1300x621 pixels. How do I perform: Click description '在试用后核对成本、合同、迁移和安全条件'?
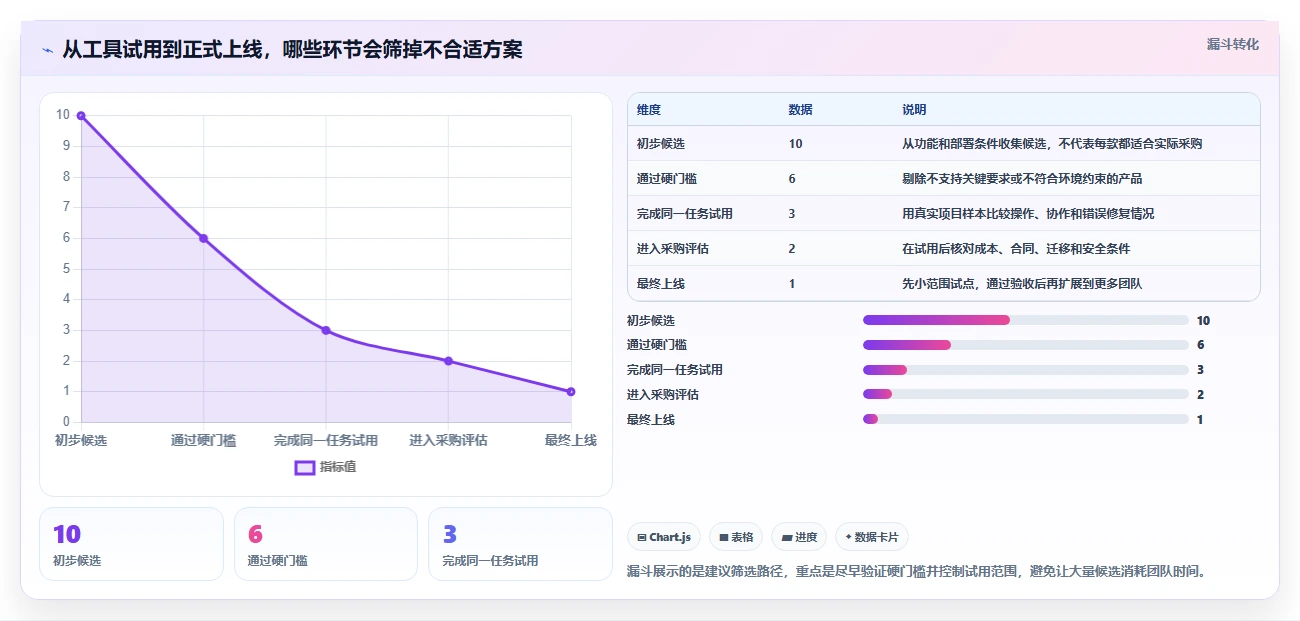1016,249
